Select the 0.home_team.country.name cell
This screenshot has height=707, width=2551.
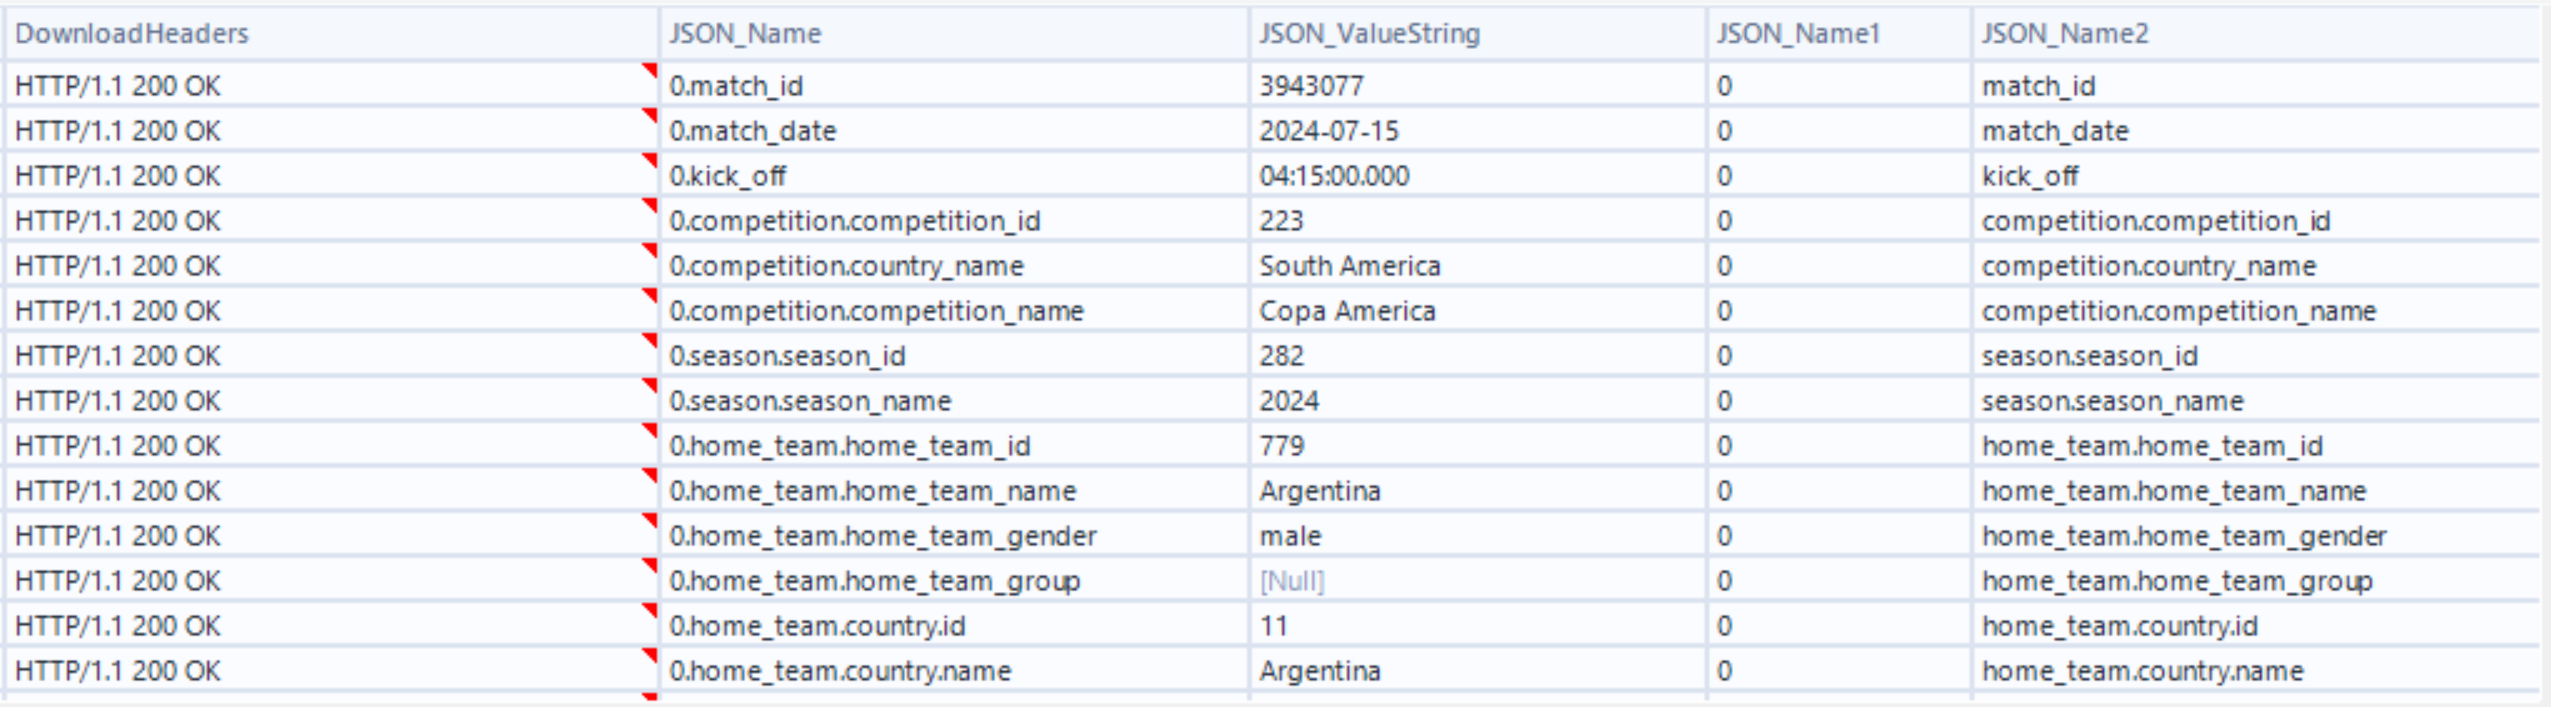840,671
